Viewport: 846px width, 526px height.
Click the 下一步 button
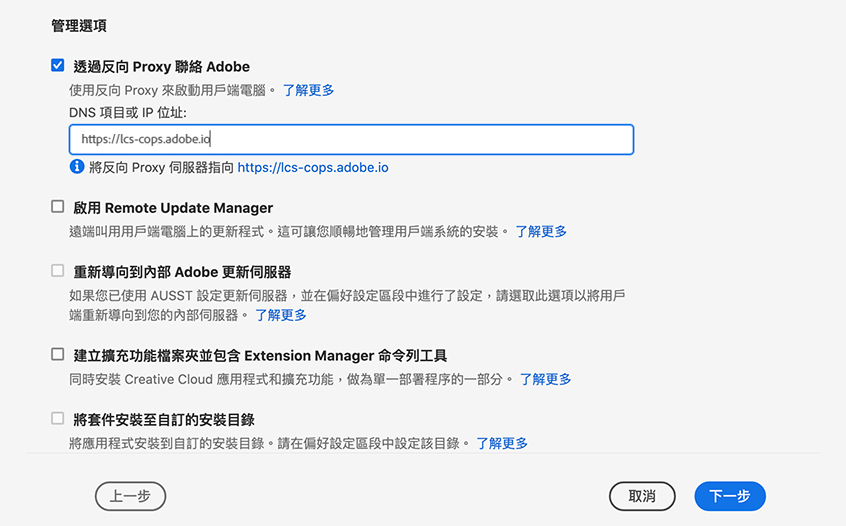tap(730, 496)
